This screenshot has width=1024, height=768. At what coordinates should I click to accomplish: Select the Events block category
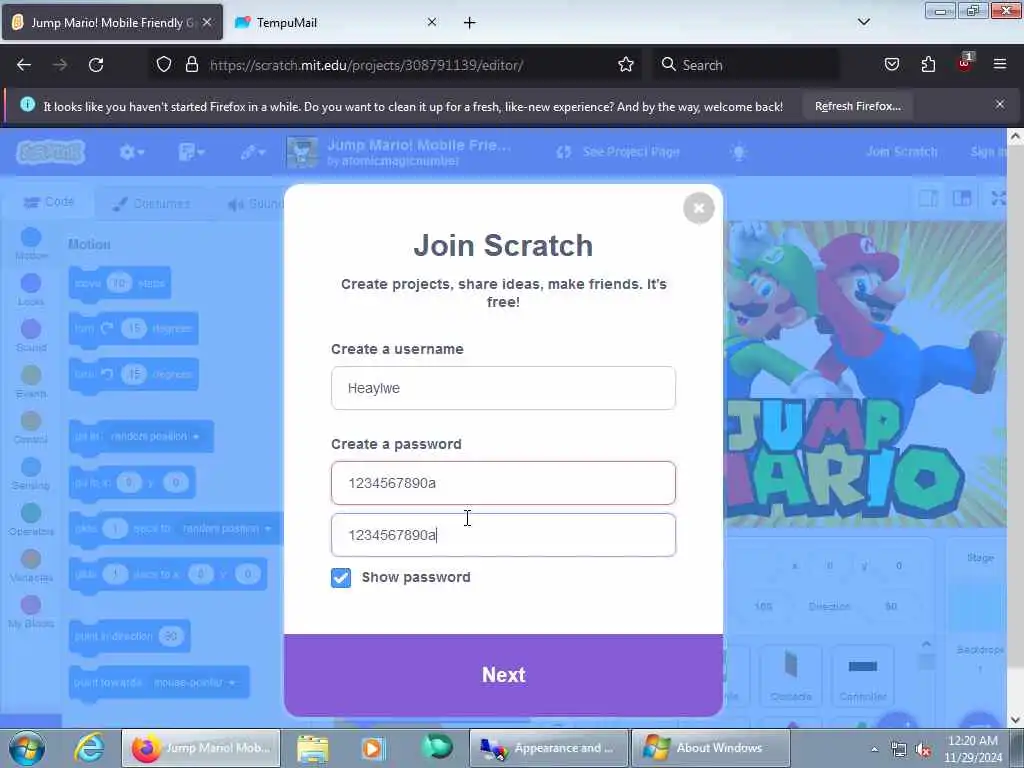coord(31,382)
